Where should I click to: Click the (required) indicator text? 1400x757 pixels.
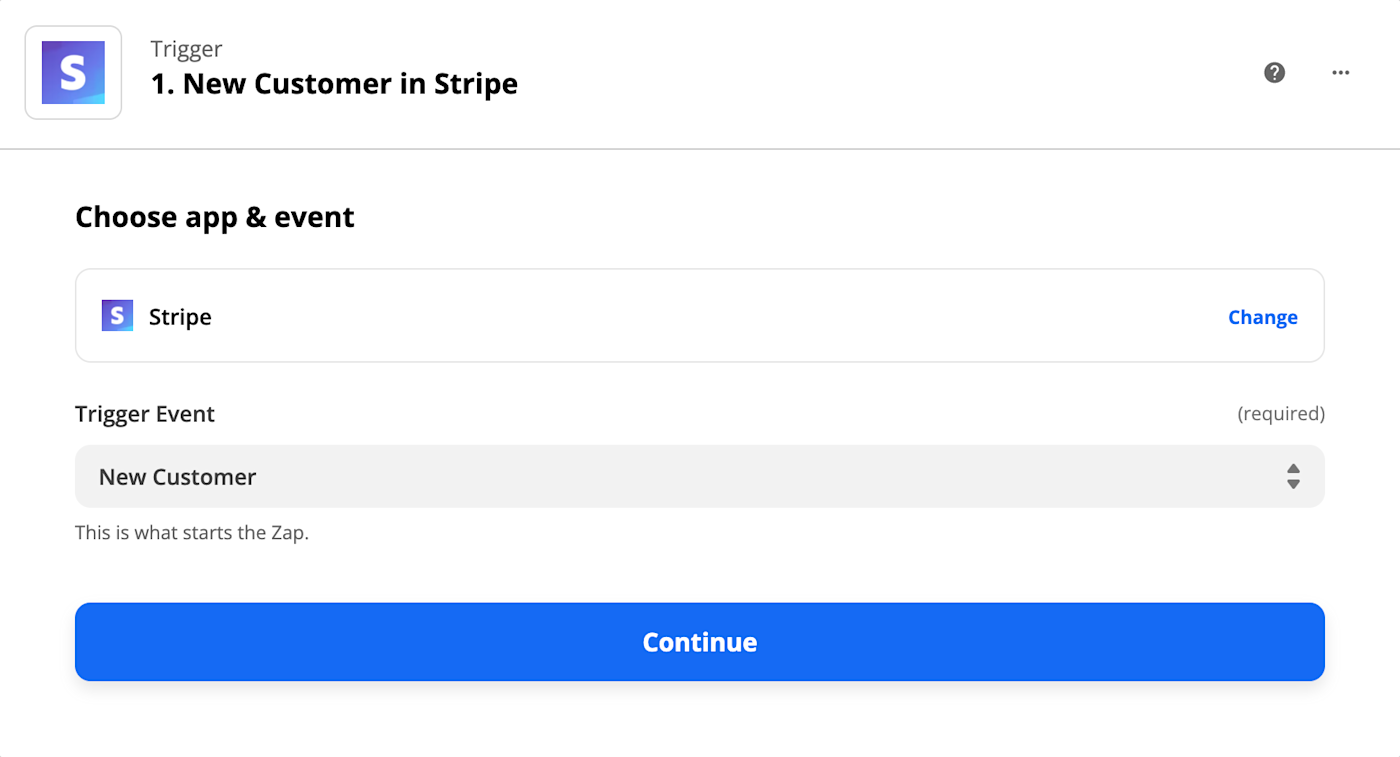pyautogui.click(x=1280, y=414)
